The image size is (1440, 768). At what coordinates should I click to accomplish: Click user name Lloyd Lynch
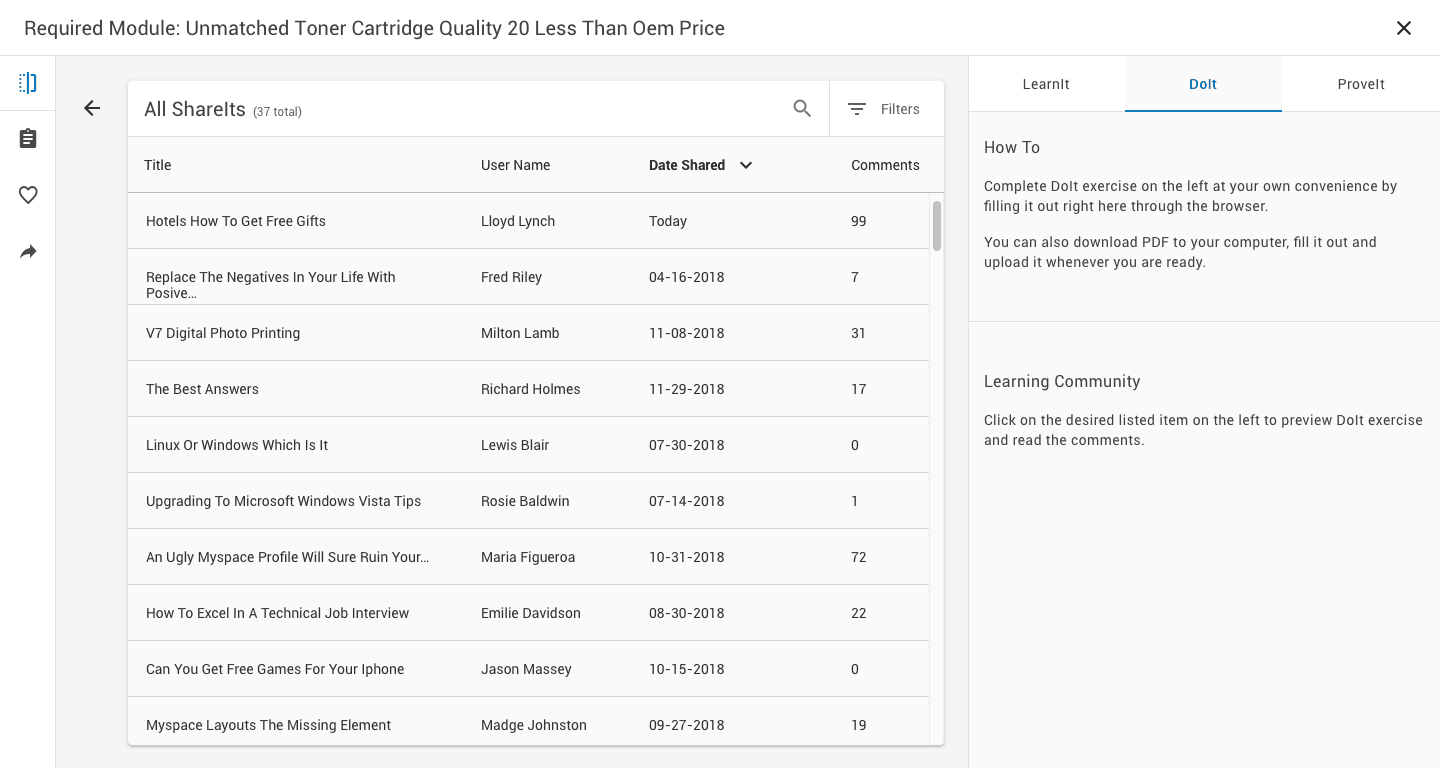(518, 221)
